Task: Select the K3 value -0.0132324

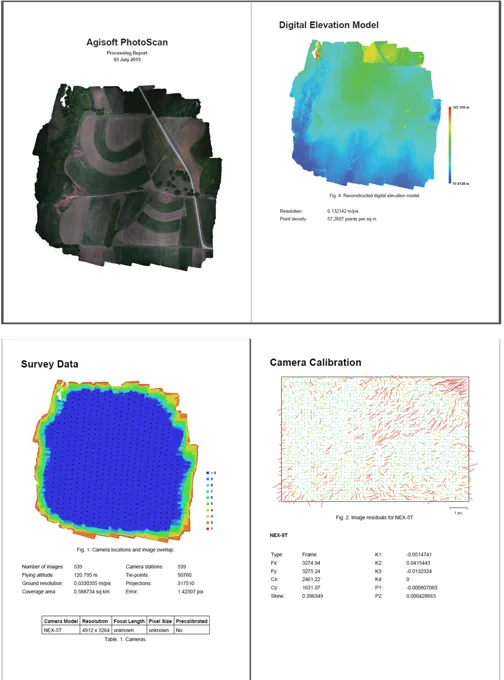Action: [x=419, y=571]
